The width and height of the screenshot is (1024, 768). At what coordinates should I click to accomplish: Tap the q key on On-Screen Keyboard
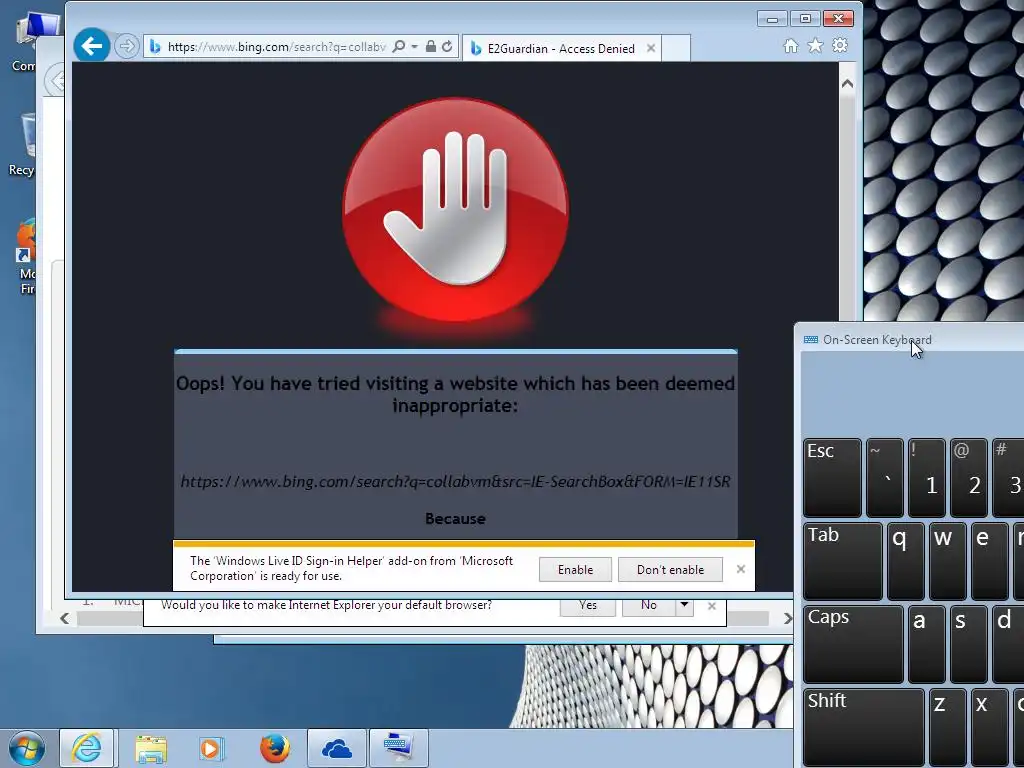pyautogui.click(x=905, y=561)
